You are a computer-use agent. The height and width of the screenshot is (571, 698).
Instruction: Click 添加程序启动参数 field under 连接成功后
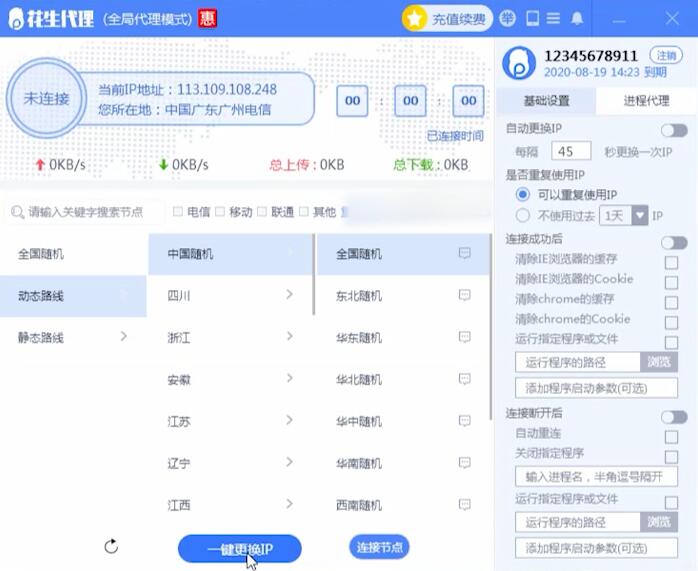pyautogui.click(x=597, y=388)
